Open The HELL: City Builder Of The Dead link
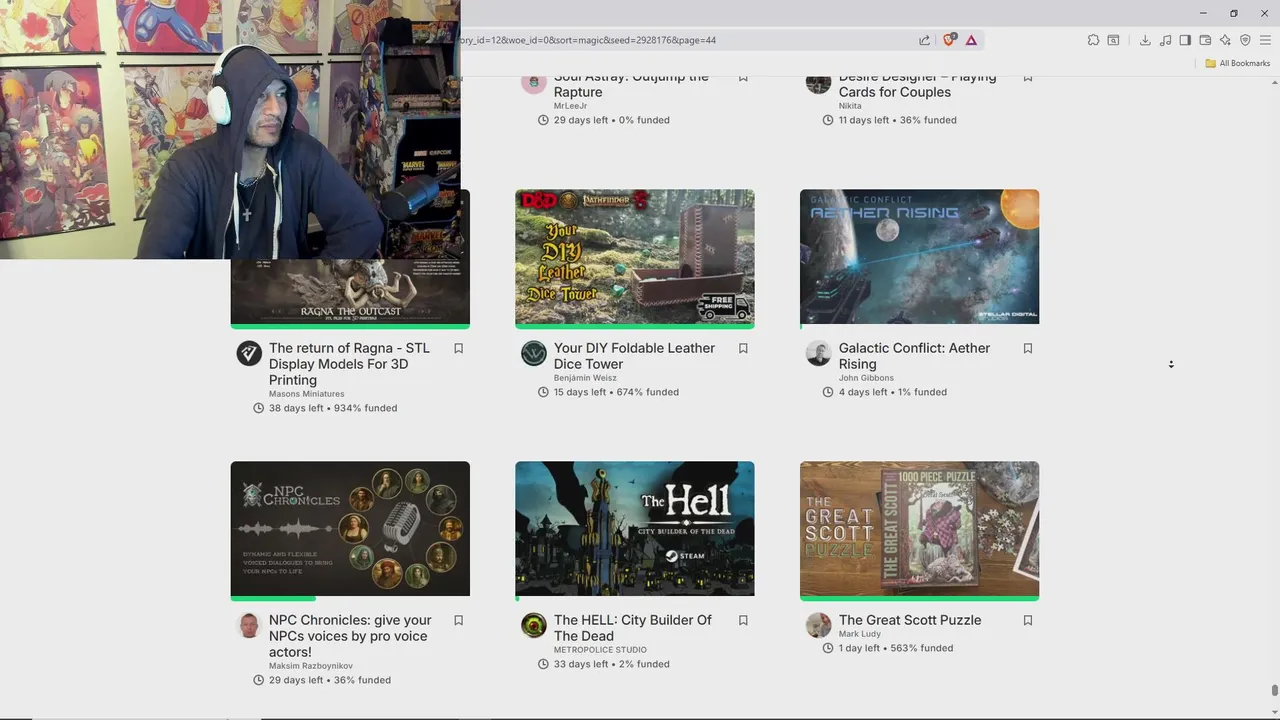This screenshot has width=1280, height=720. pyautogui.click(x=633, y=628)
